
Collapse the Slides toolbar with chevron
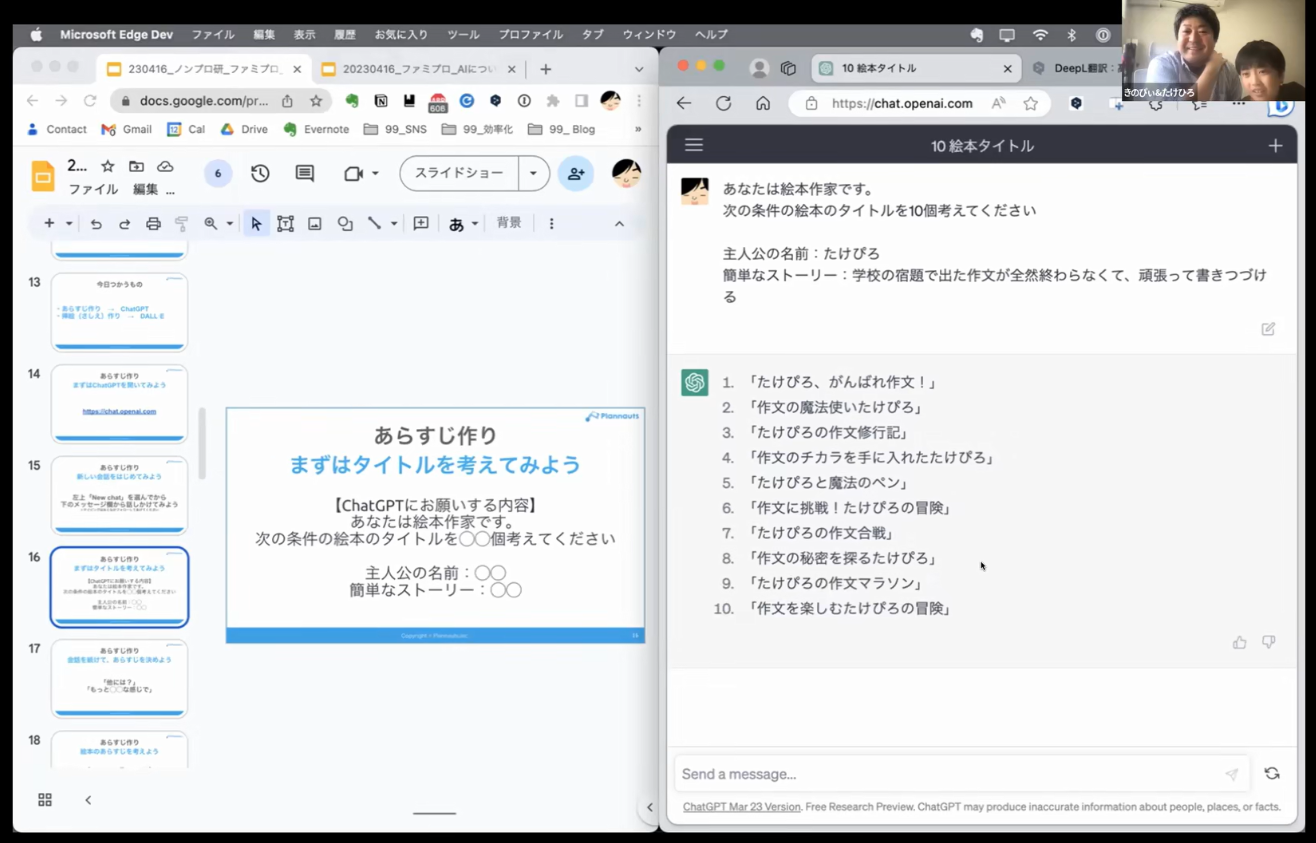tap(619, 224)
